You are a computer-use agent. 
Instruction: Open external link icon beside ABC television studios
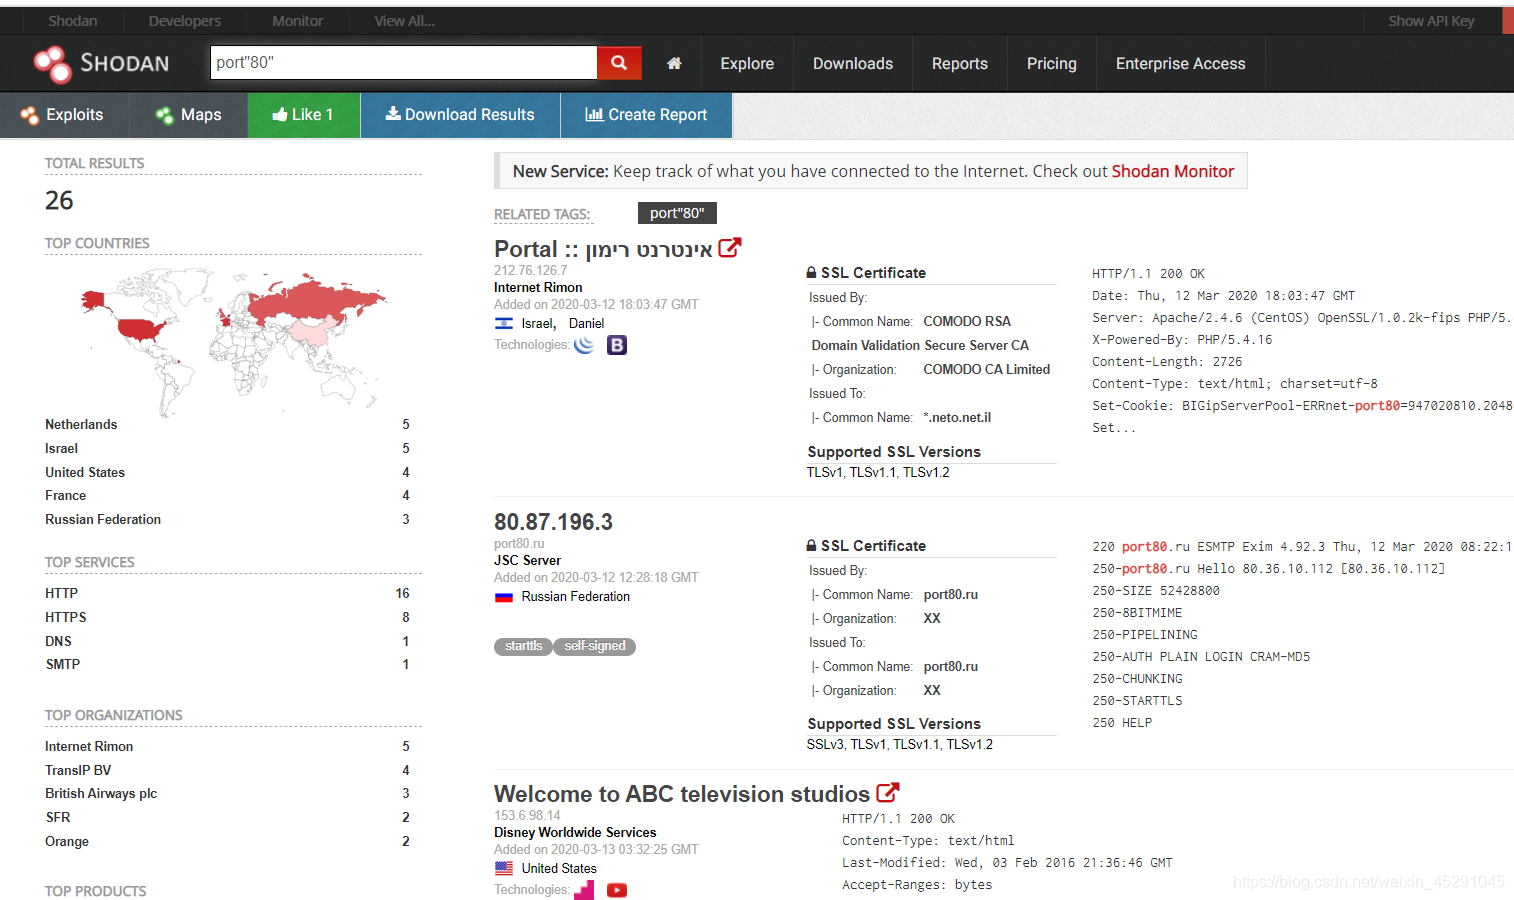click(x=888, y=793)
